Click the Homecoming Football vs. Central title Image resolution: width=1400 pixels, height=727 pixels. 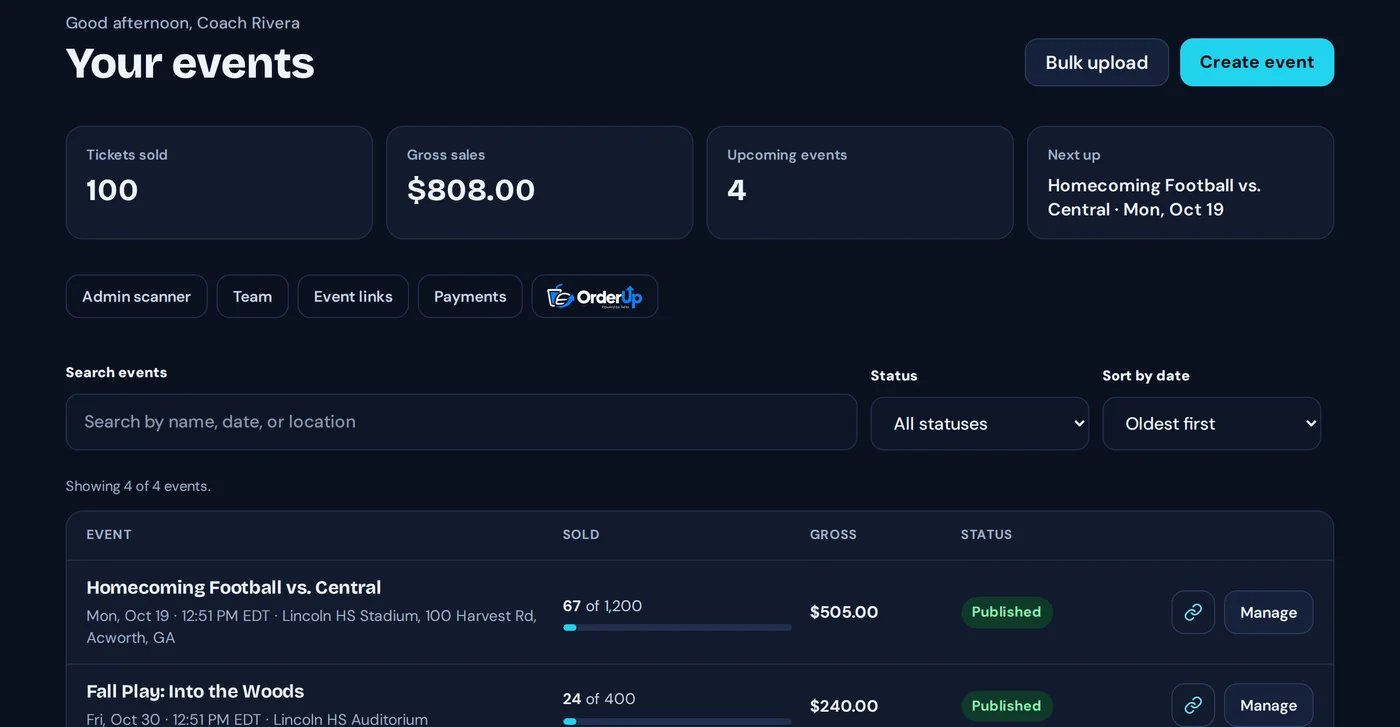[234, 587]
